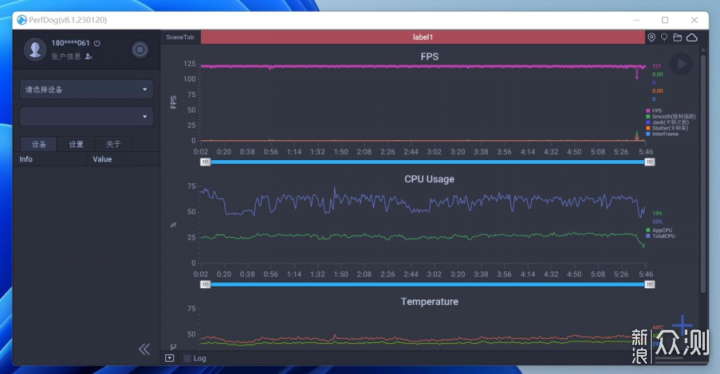Click the scrollbar up arrow
Screen dimensions: 720x374
pyautogui.click(x=703, y=49)
